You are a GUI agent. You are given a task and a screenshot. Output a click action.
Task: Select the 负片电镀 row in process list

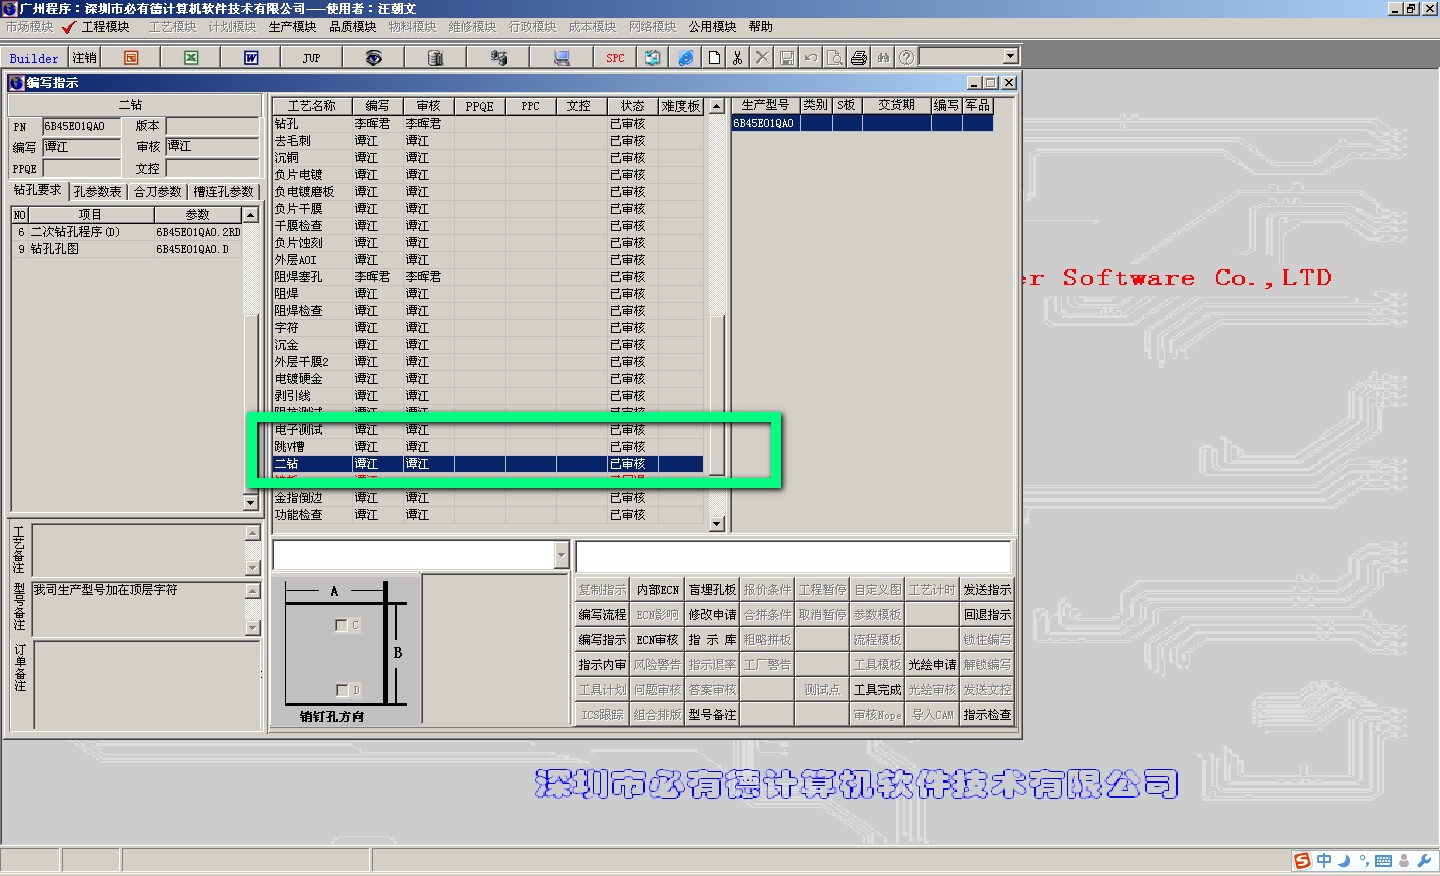tap(488, 175)
